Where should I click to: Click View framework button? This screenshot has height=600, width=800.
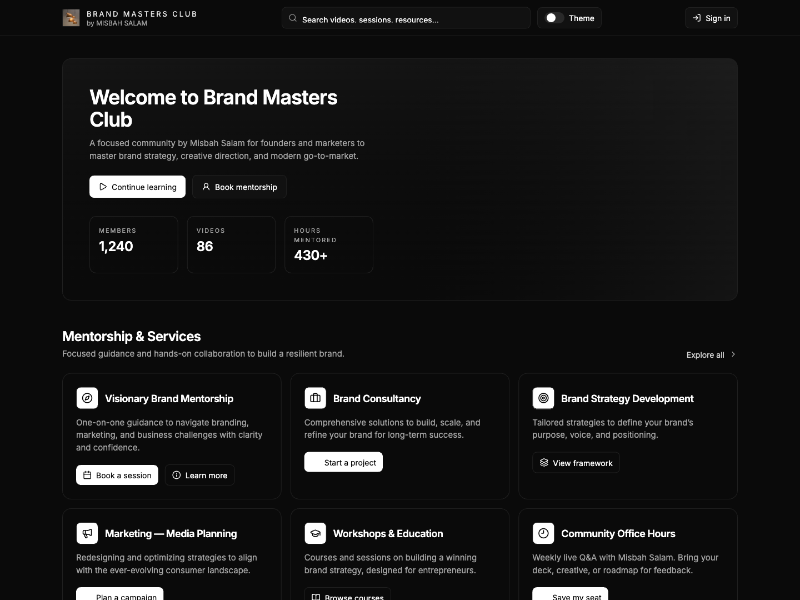(x=576, y=463)
